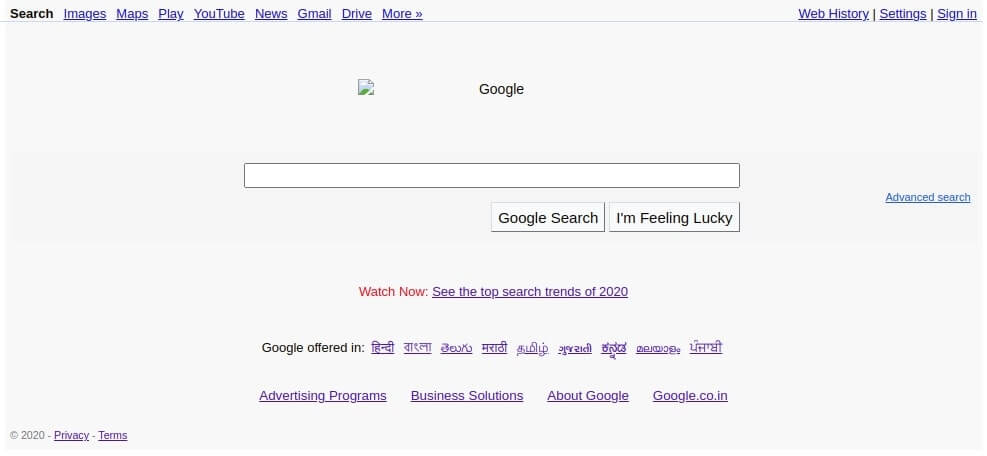Open Gmail from the top navigation
The image size is (987, 456).
click(x=315, y=14)
